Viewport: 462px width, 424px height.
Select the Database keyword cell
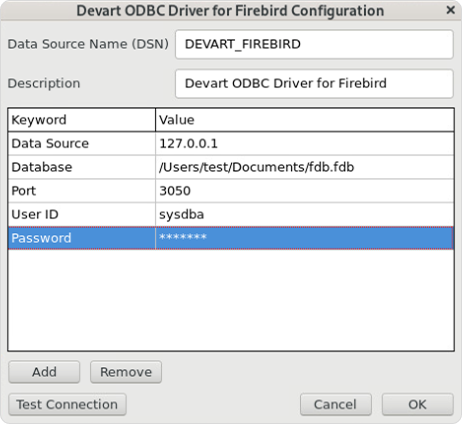pyautogui.click(x=82, y=167)
